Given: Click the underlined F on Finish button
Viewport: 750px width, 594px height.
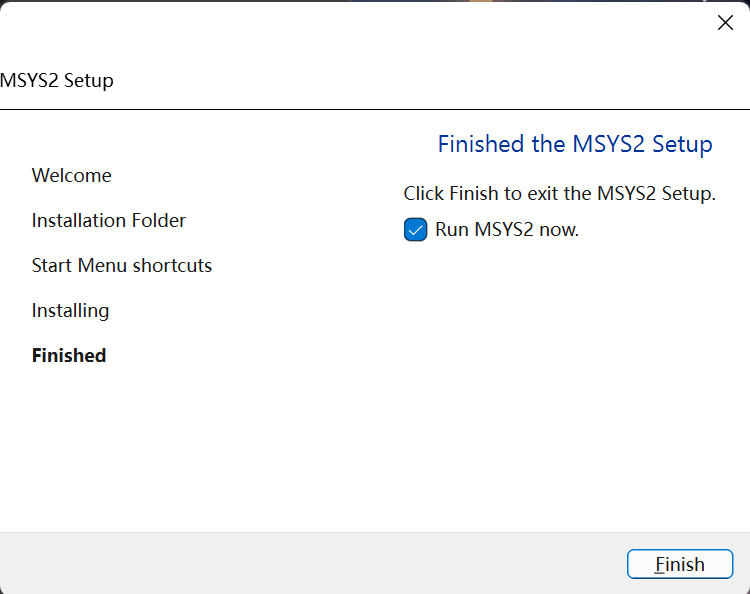Looking at the screenshot, I should (660, 565).
